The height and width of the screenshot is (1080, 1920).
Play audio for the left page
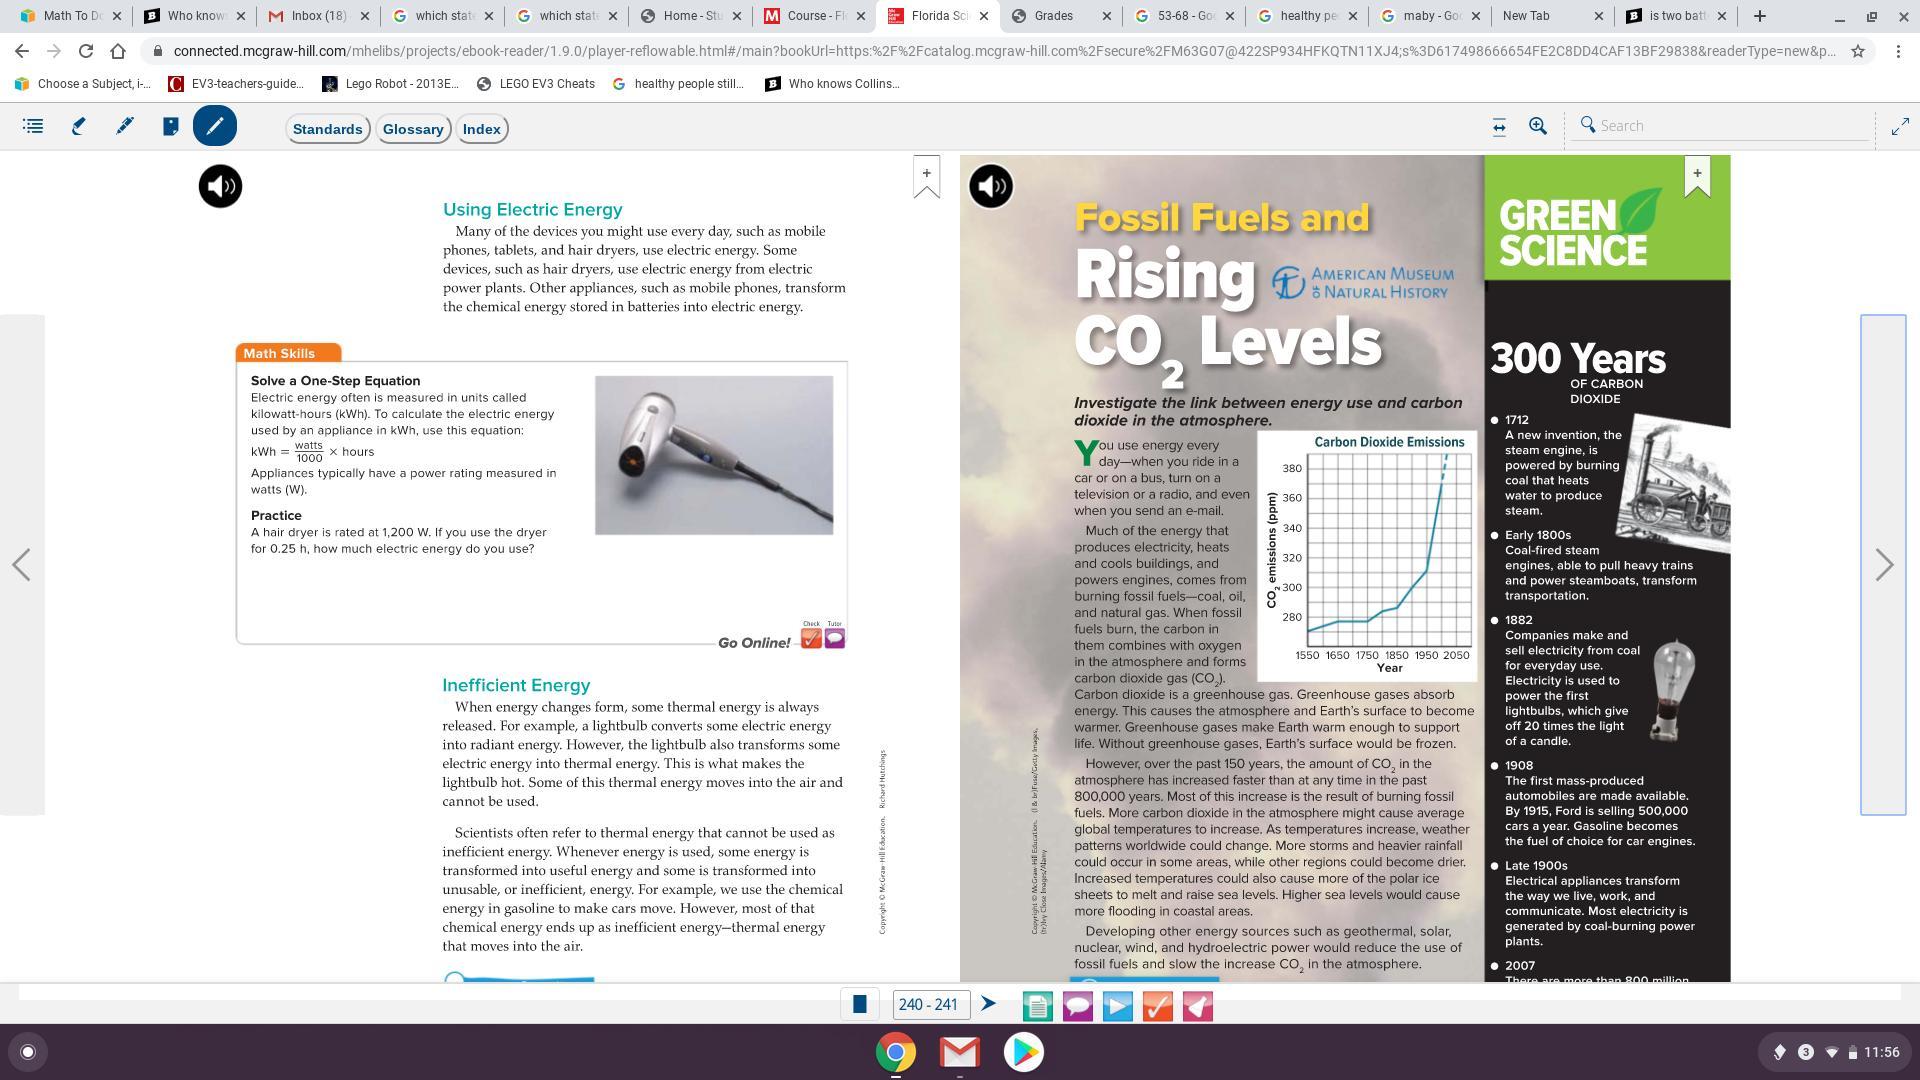point(220,186)
